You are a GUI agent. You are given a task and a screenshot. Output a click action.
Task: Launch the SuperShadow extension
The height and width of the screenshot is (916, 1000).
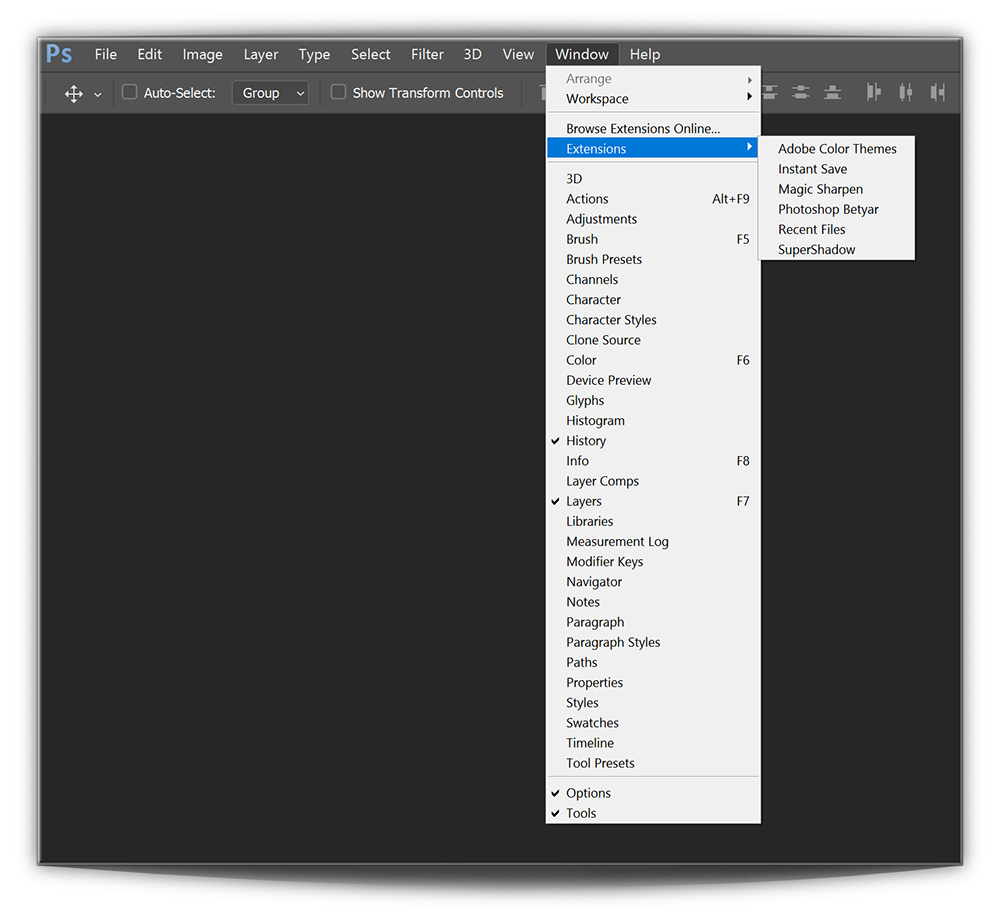pyautogui.click(x=816, y=250)
